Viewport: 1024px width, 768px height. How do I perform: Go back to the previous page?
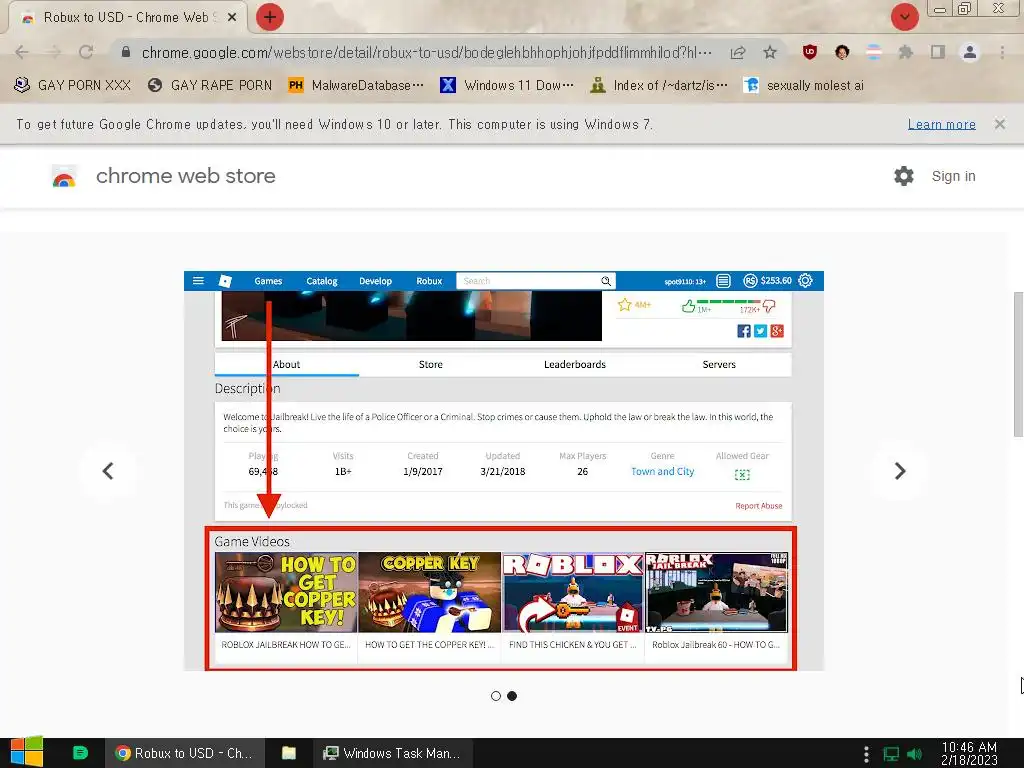pyautogui.click(x=22, y=52)
